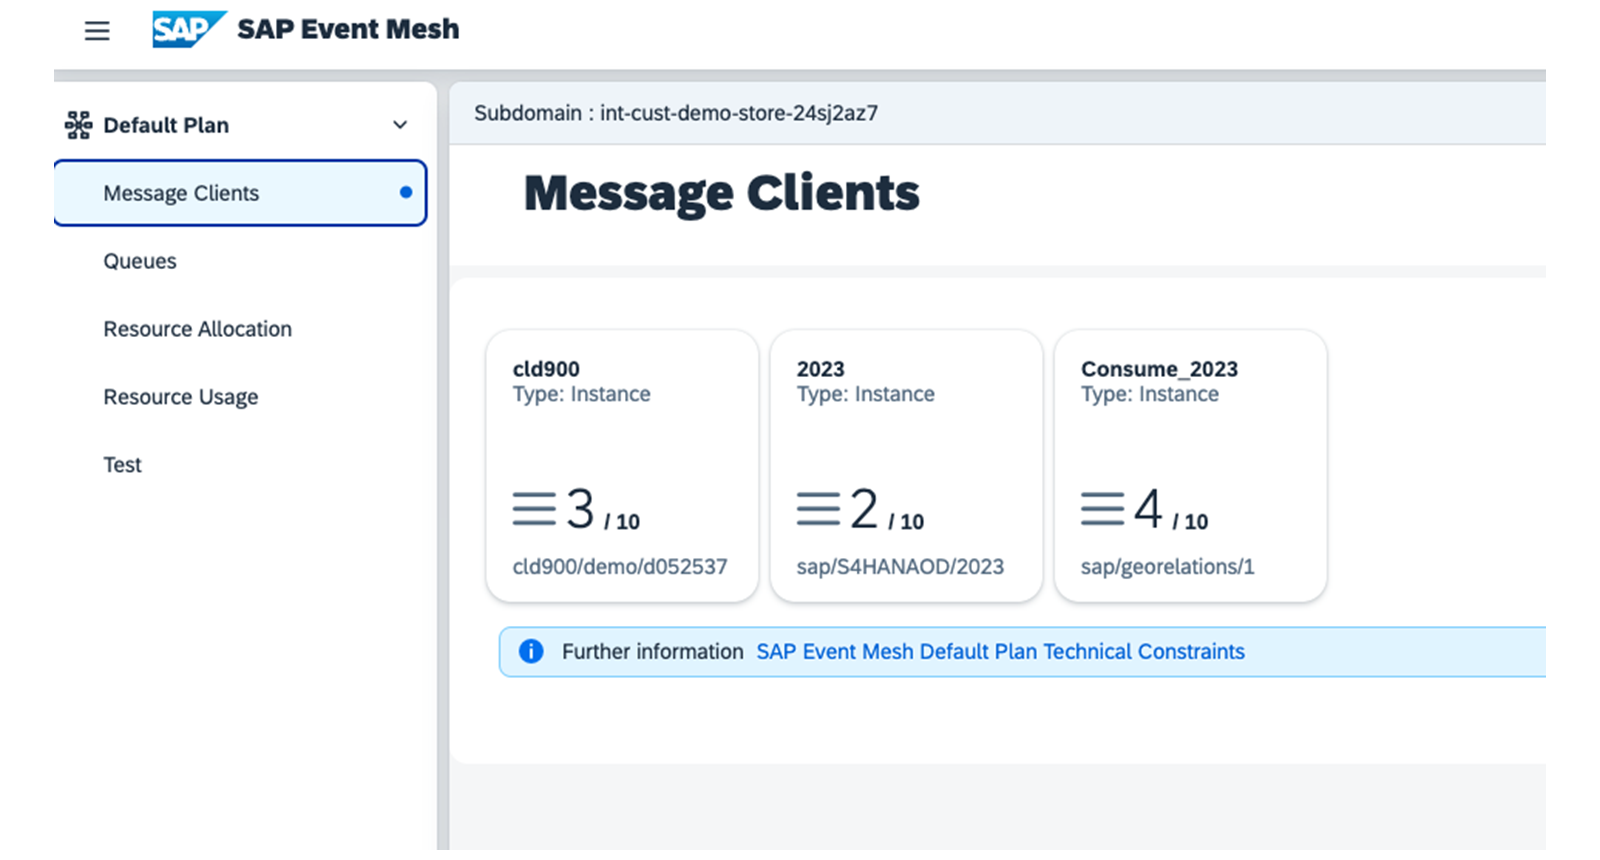
Task: Open the Queues section
Action: click(140, 261)
